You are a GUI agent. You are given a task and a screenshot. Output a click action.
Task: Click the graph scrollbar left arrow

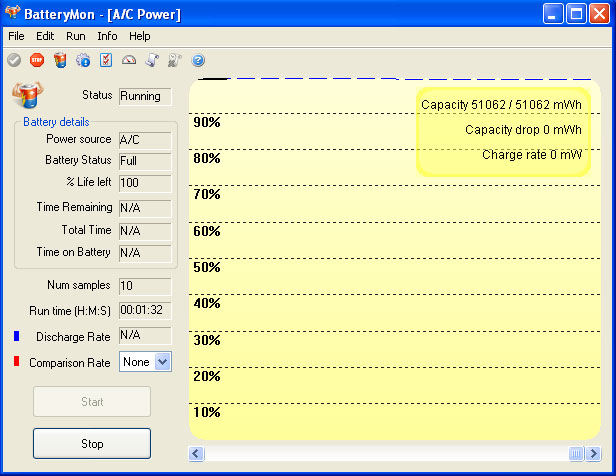(x=196, y=454)
